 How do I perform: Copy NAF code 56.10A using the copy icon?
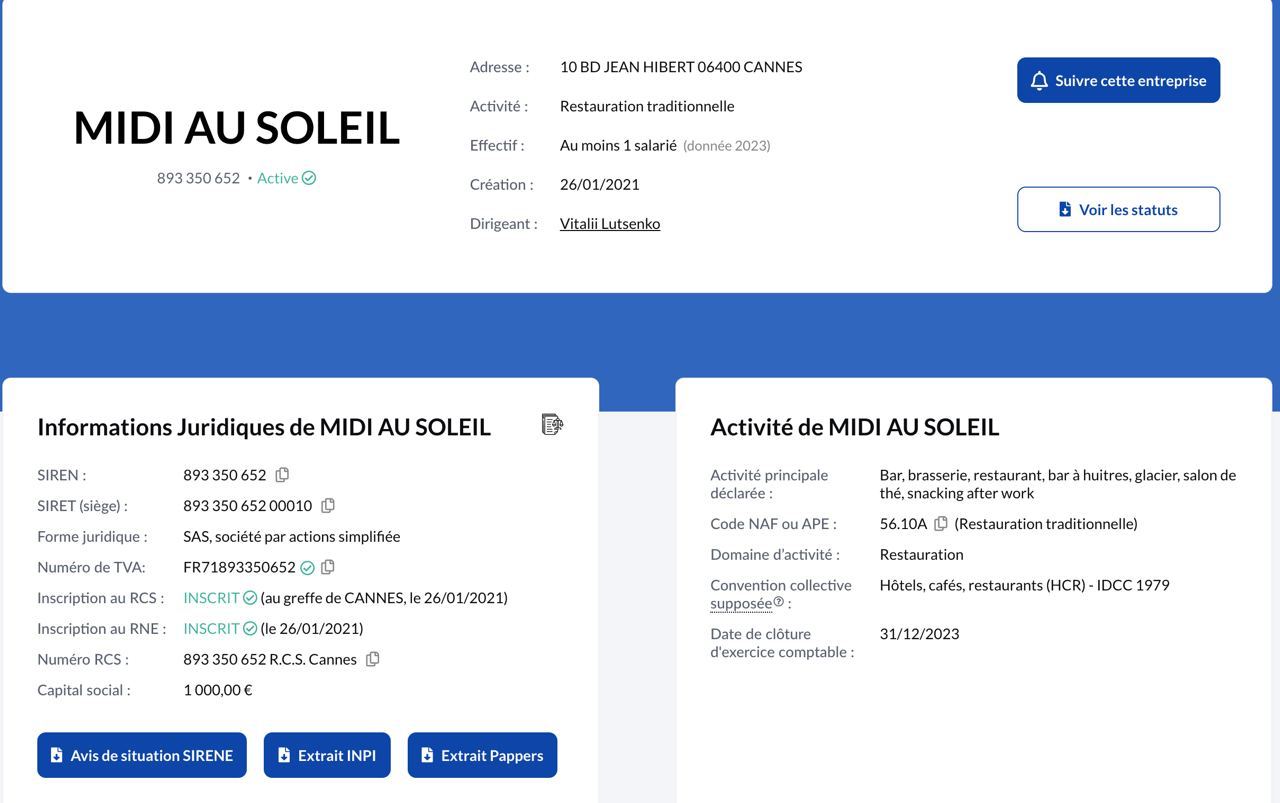pyautogui.click(x=940, y=523)
